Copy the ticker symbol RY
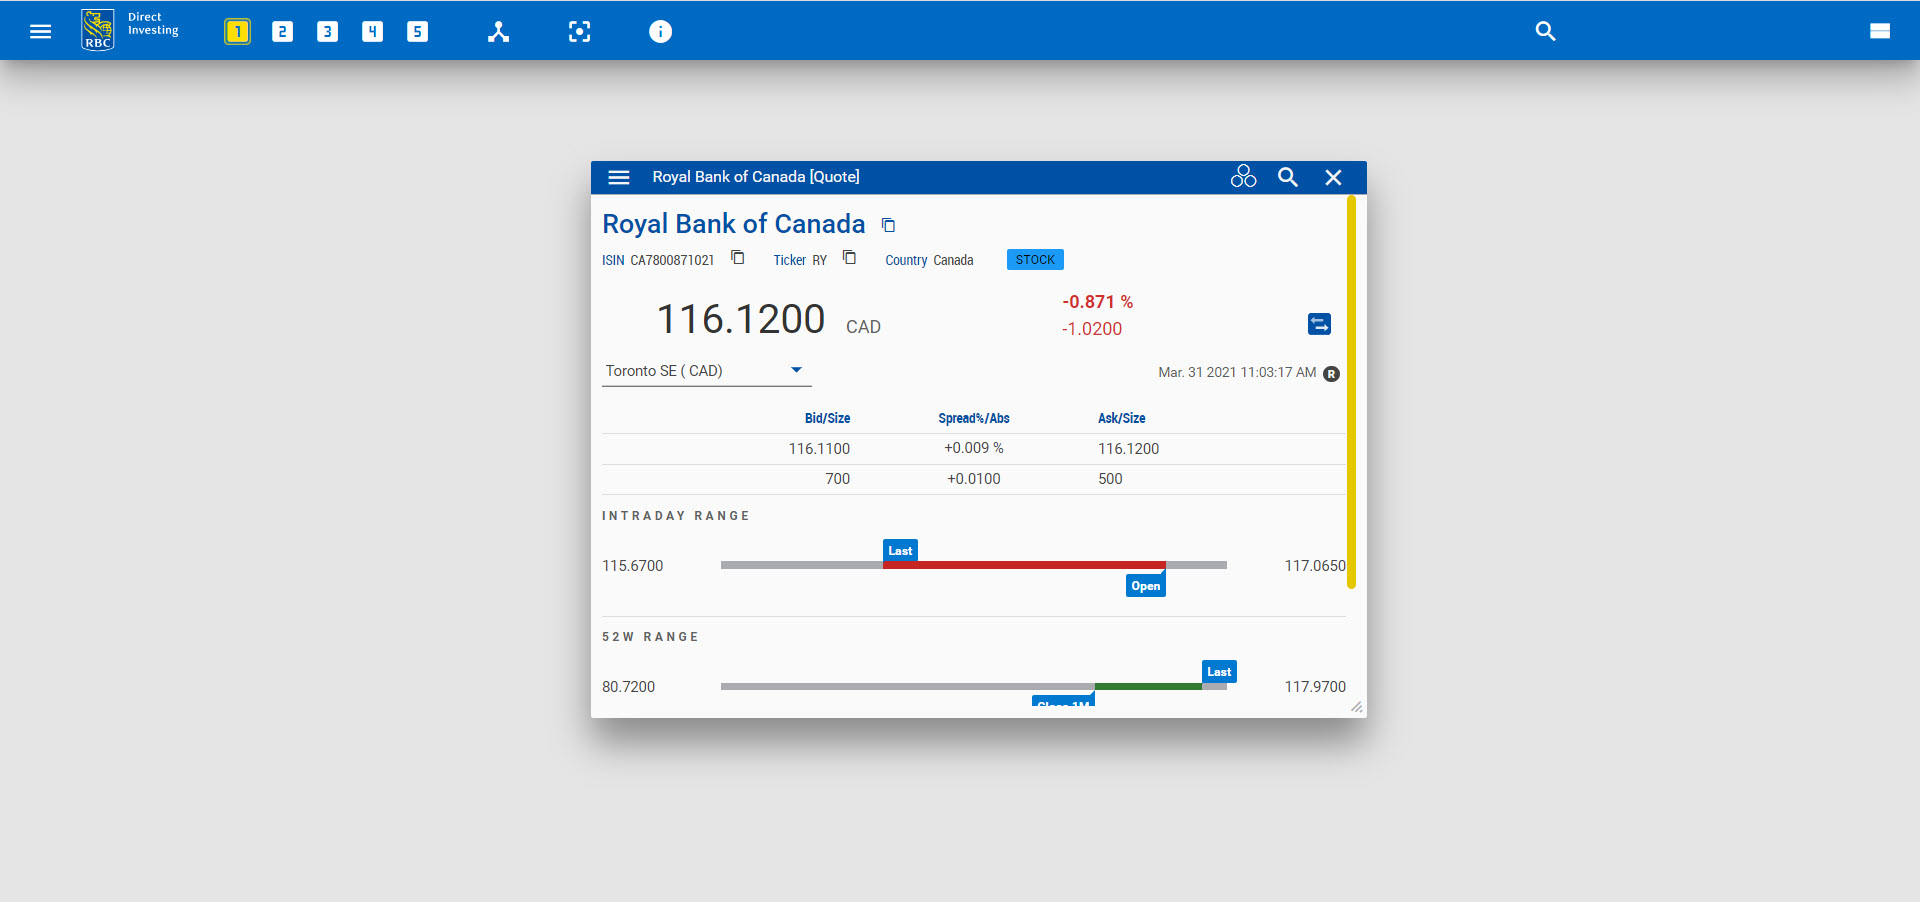 [849, 258]
